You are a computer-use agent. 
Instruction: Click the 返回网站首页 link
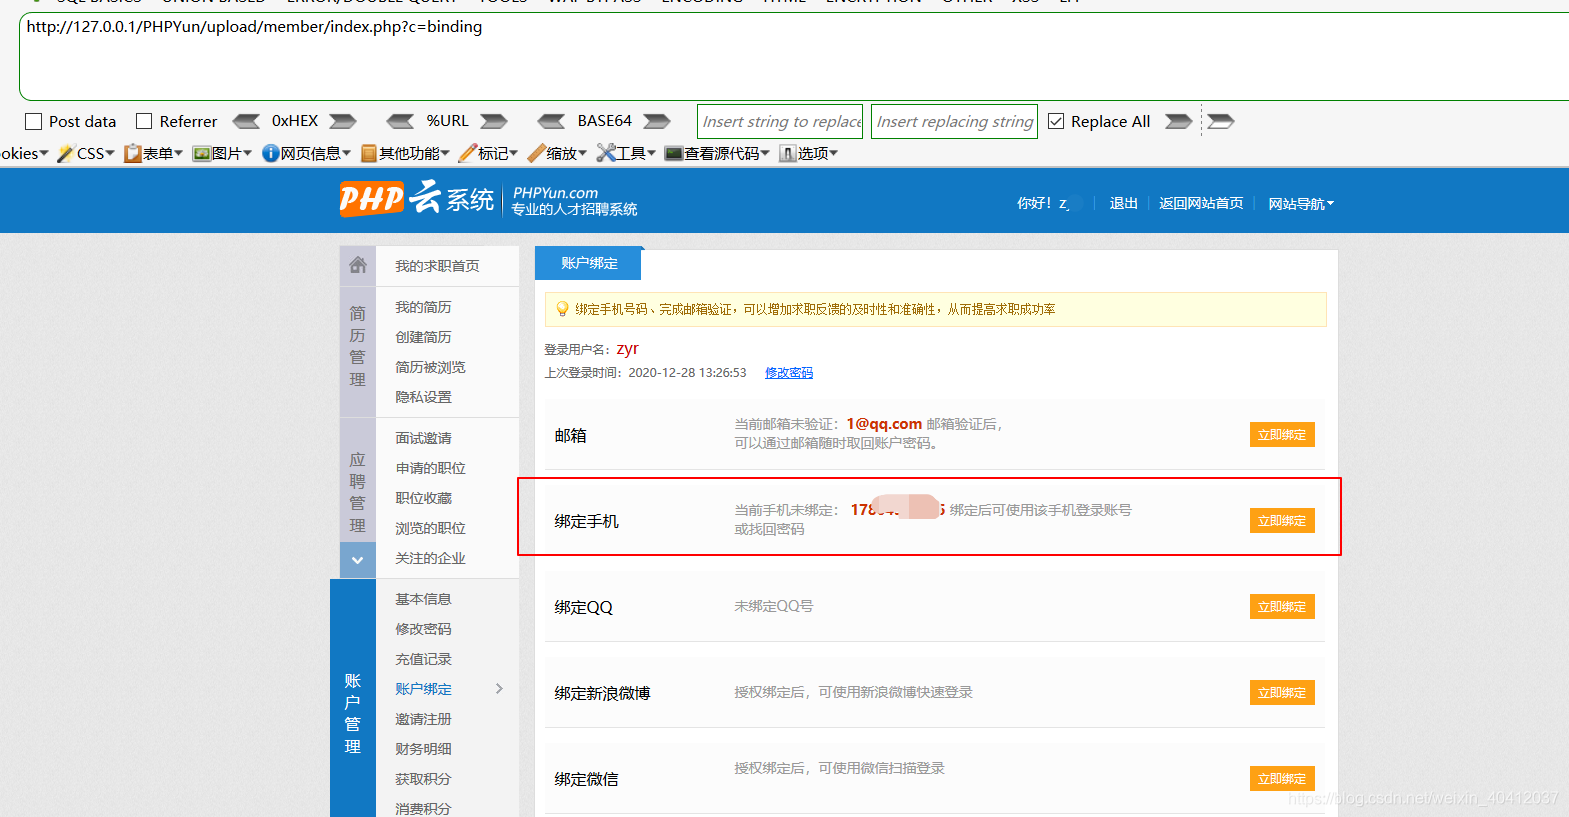[1201, 203]
